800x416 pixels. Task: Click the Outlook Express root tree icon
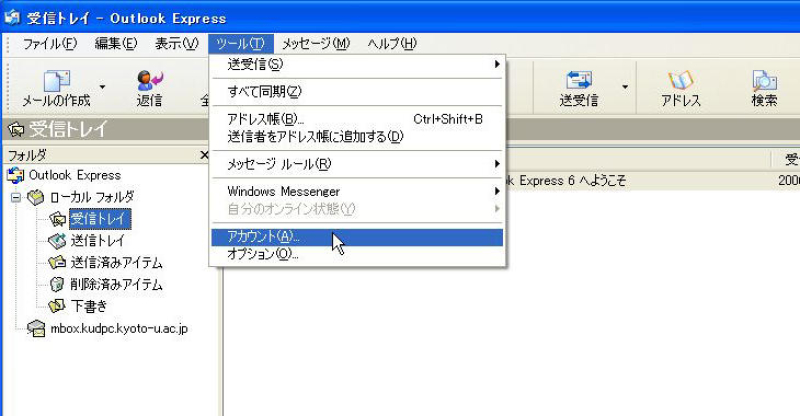coord(15,176)
